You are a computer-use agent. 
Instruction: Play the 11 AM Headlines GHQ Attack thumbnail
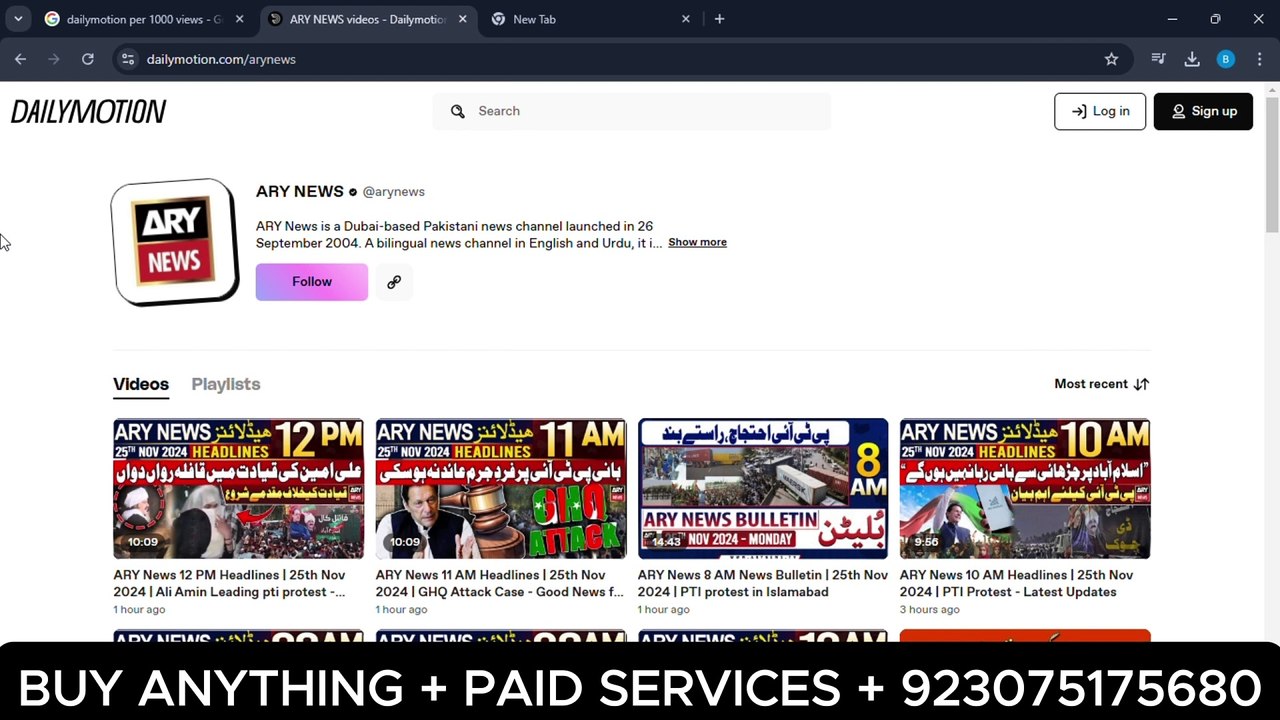pos(501,488)
